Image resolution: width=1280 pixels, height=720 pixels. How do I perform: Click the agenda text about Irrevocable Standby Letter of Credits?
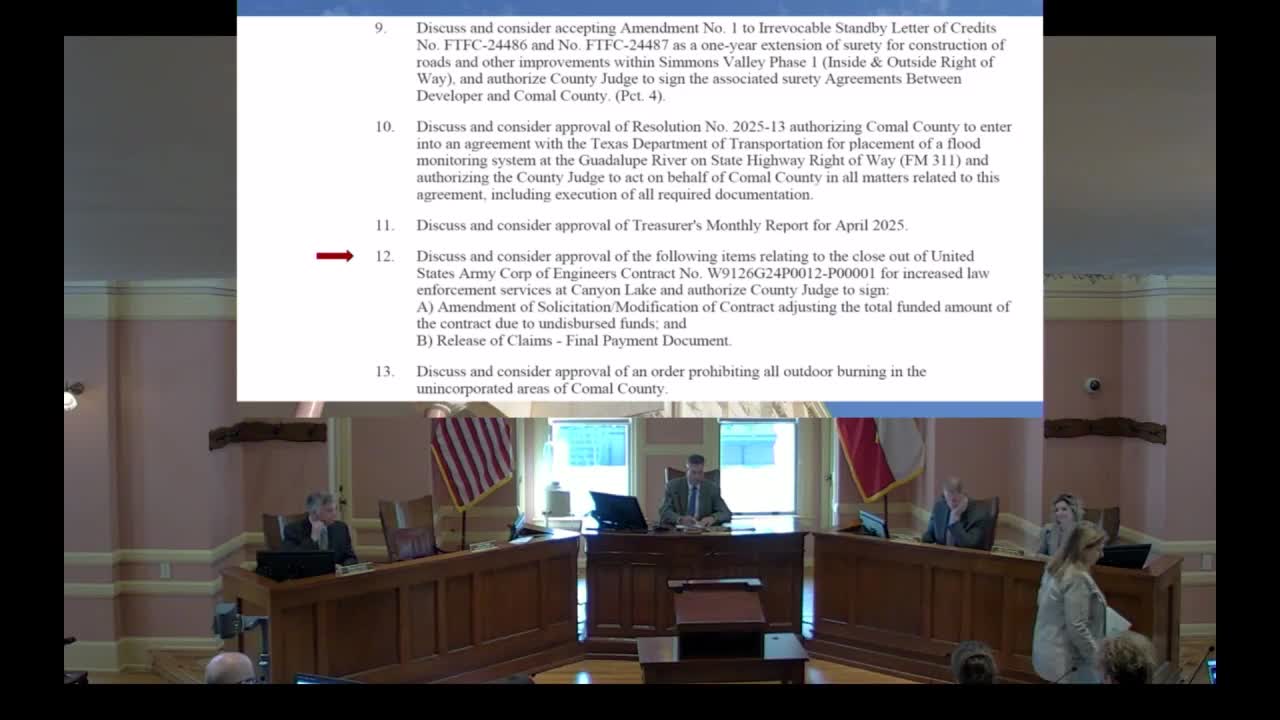tap(712, 62)
